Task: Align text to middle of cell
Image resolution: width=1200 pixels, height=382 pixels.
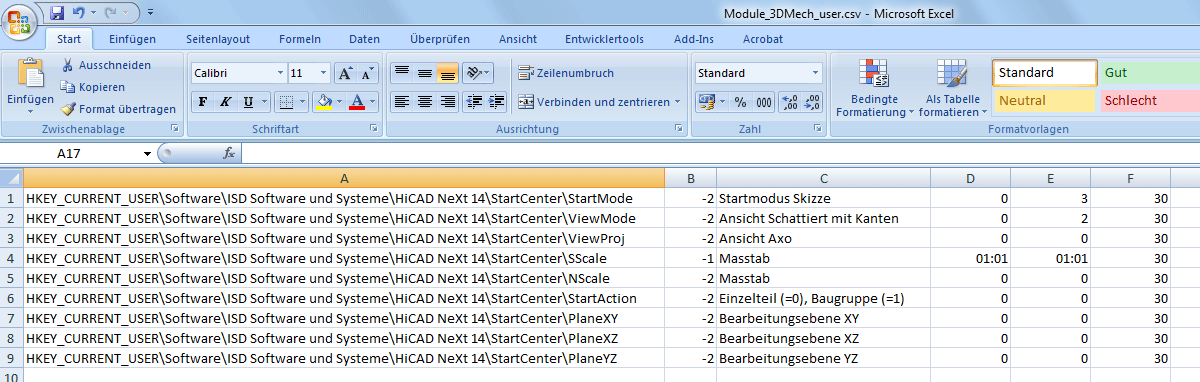Action: pyautogui.click(x=425, y=73)
